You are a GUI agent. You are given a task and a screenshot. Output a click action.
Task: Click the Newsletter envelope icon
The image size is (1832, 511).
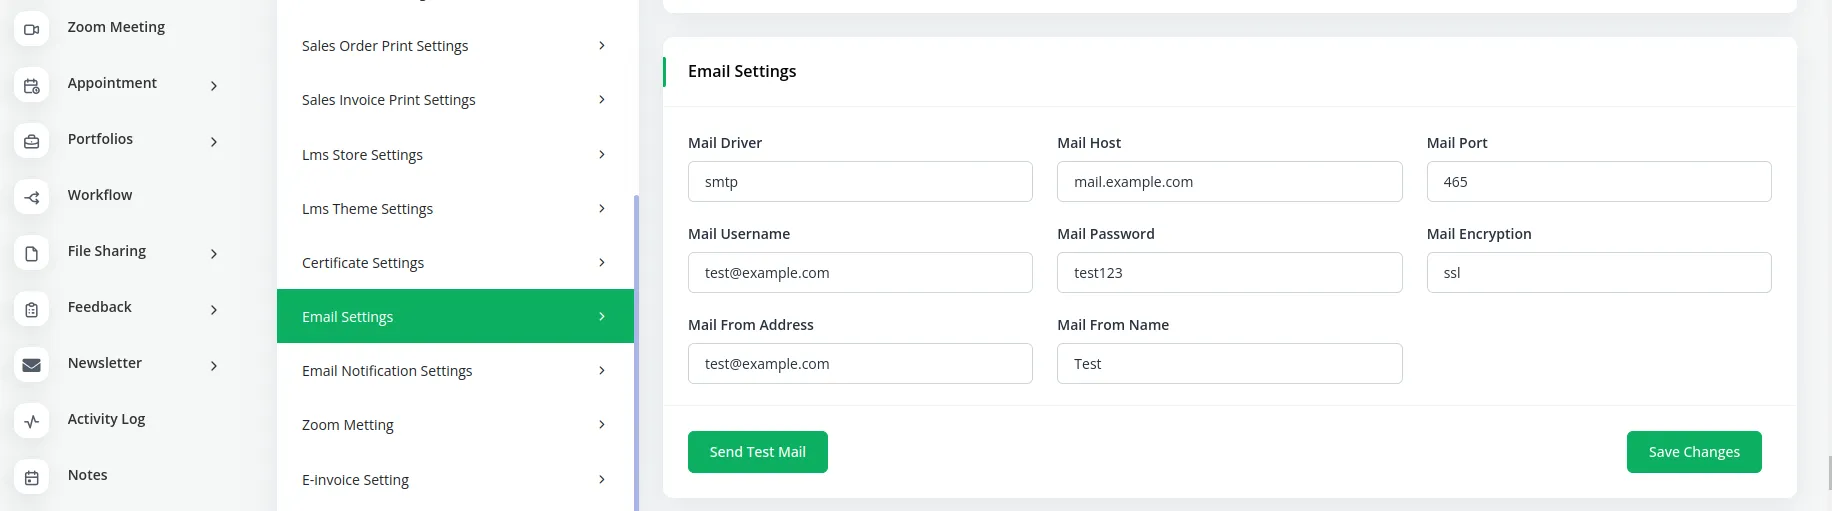pos(32,366)
